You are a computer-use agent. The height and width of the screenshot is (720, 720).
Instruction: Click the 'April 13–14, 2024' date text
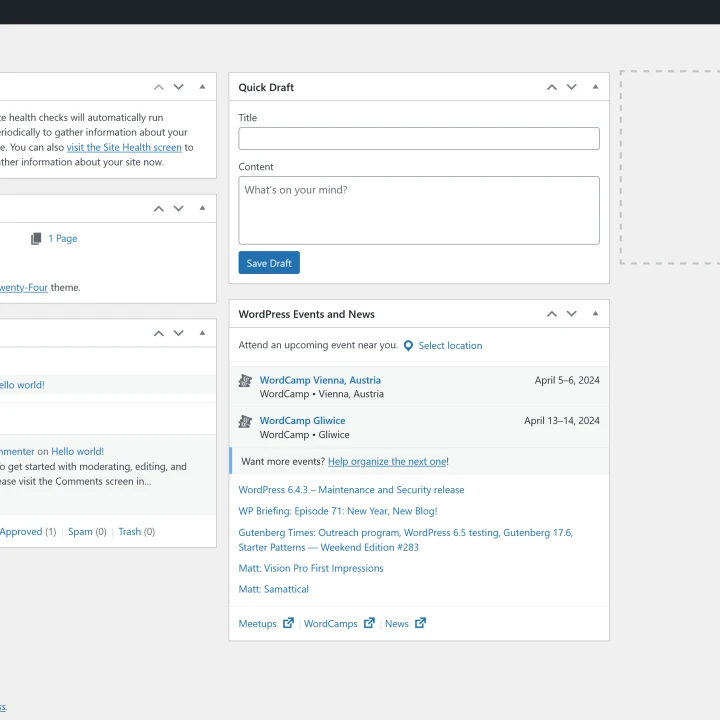point(562,421)
